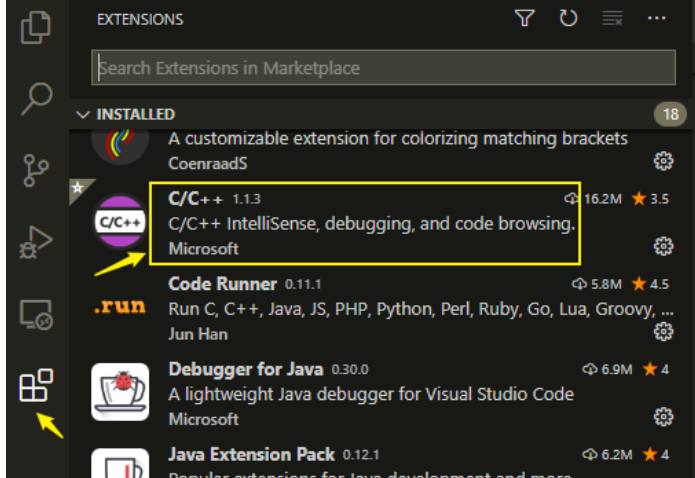Screen dimensions: 695x478
Task: Refresh the extensions list
Action: [x=568, y=19]
